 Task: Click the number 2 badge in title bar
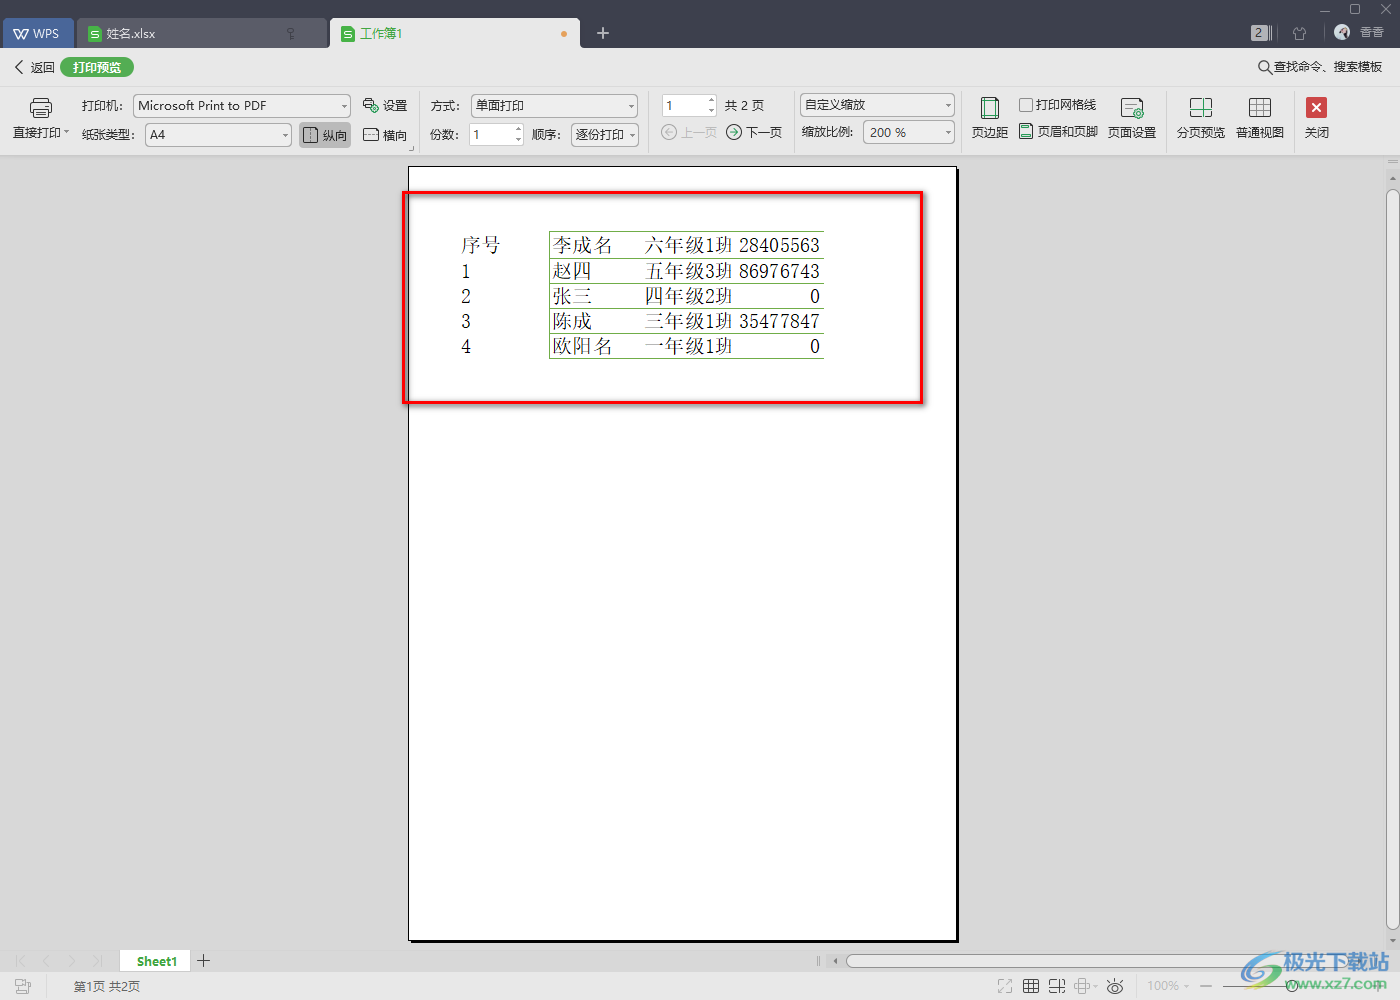tap(1259, 33)
